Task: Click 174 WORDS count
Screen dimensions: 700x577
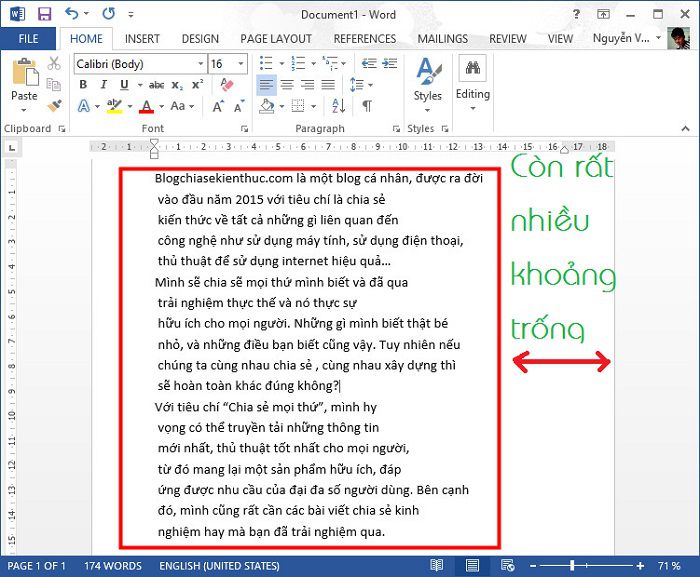Action: click(x=113, y=566)
